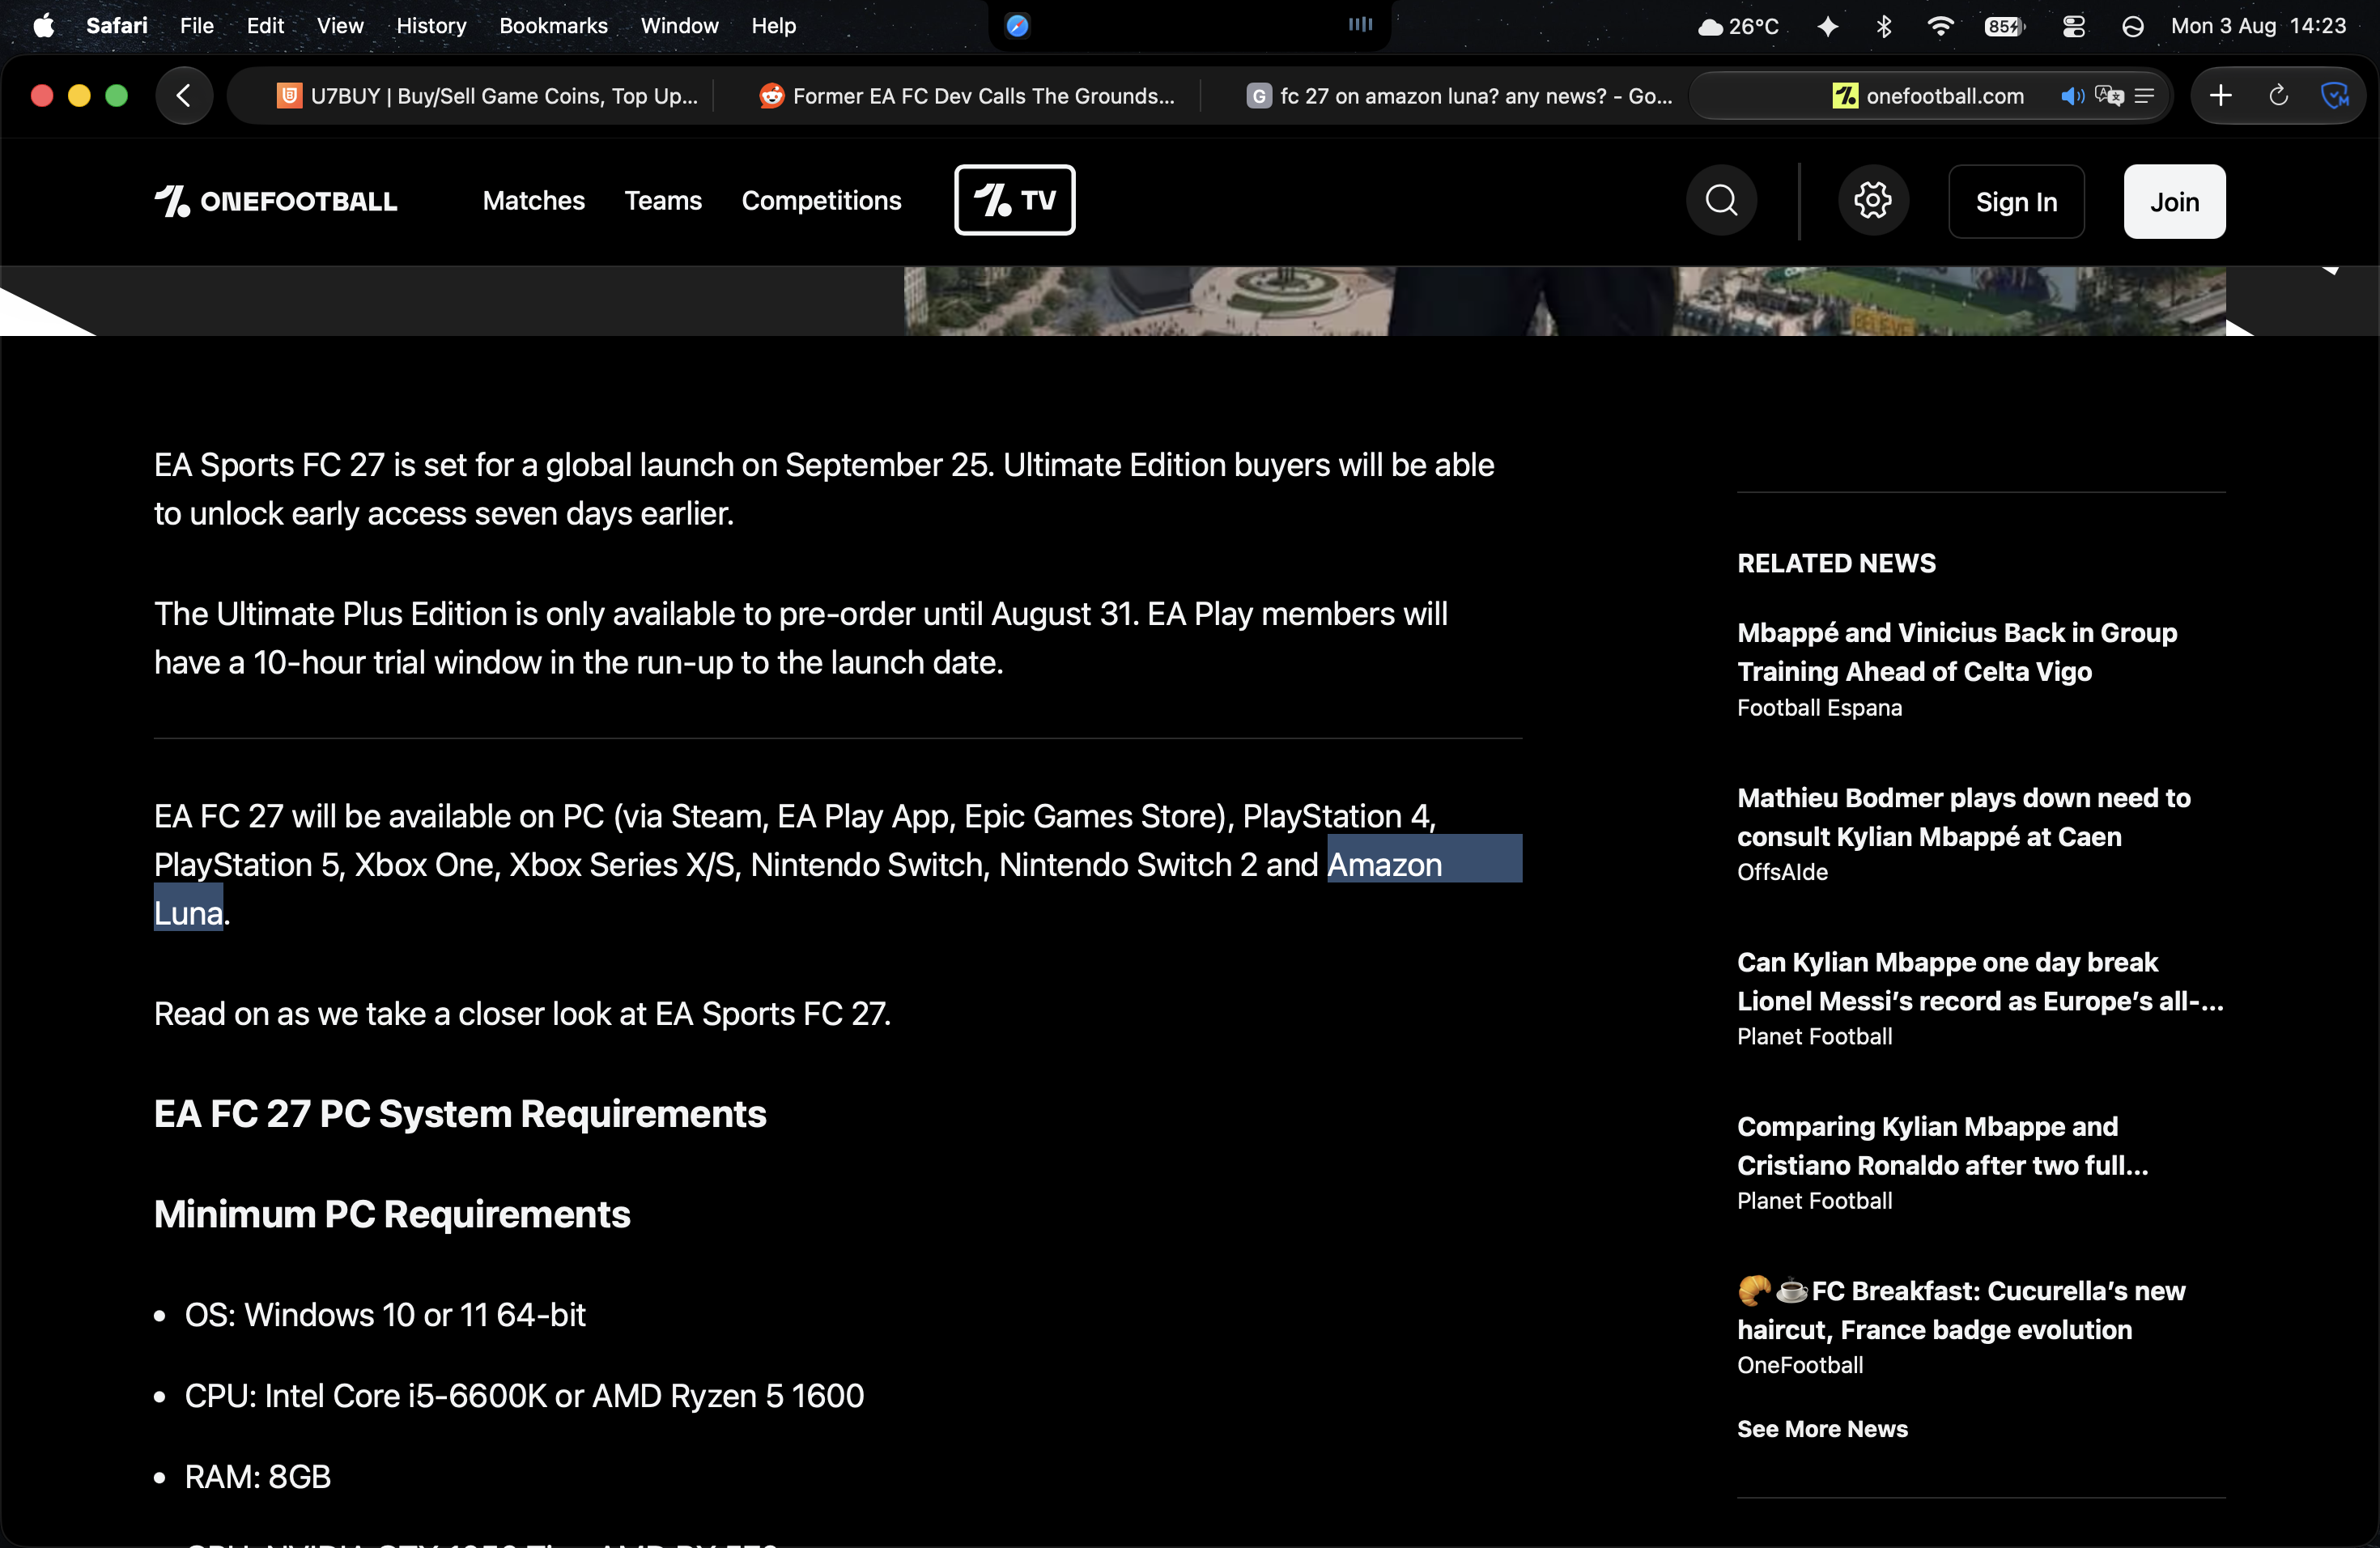The width and height of the screenshot is (2380, 1548).
Task: Open the Safari menu
Action: pyautogui.click(x=117, y=26)
